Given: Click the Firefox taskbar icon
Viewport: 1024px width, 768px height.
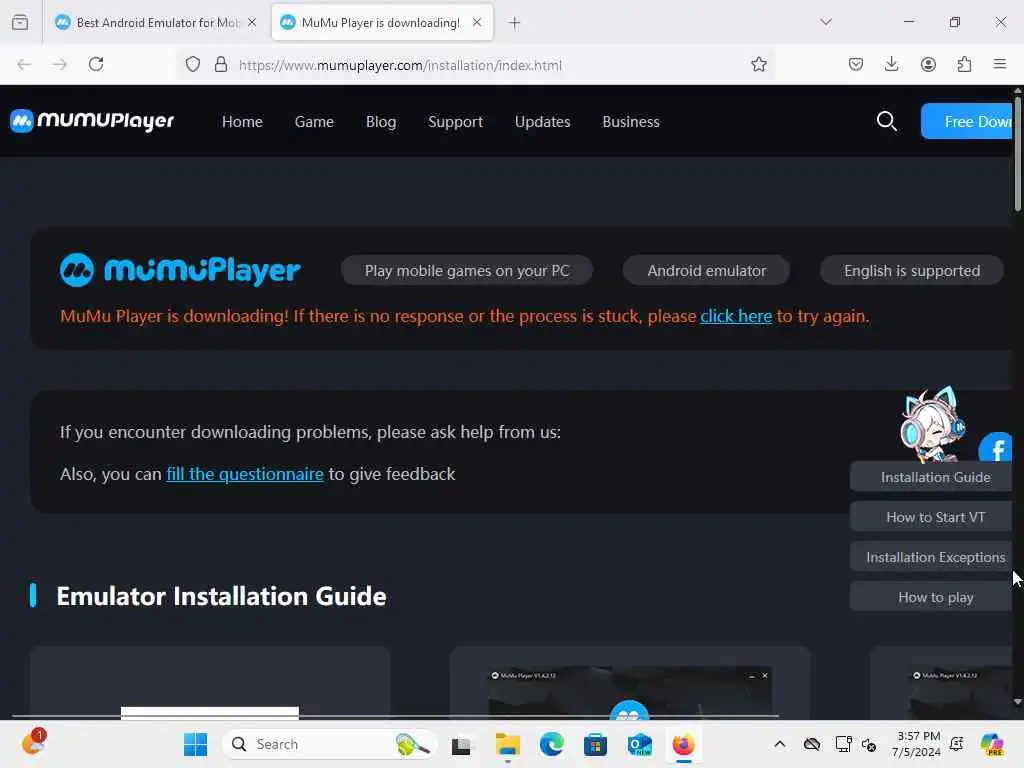Looking at the screenshot, I should [x=683, y=744].
